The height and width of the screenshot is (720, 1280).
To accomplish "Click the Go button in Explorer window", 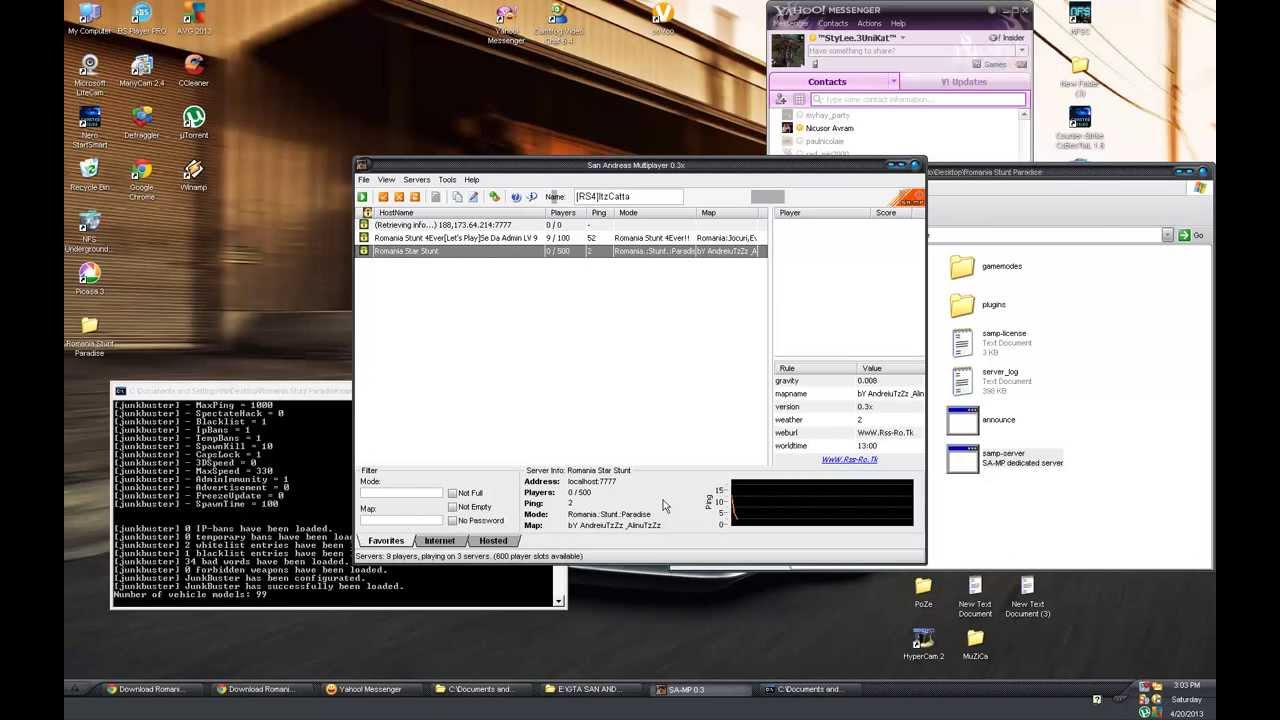I will (1192, 235).
